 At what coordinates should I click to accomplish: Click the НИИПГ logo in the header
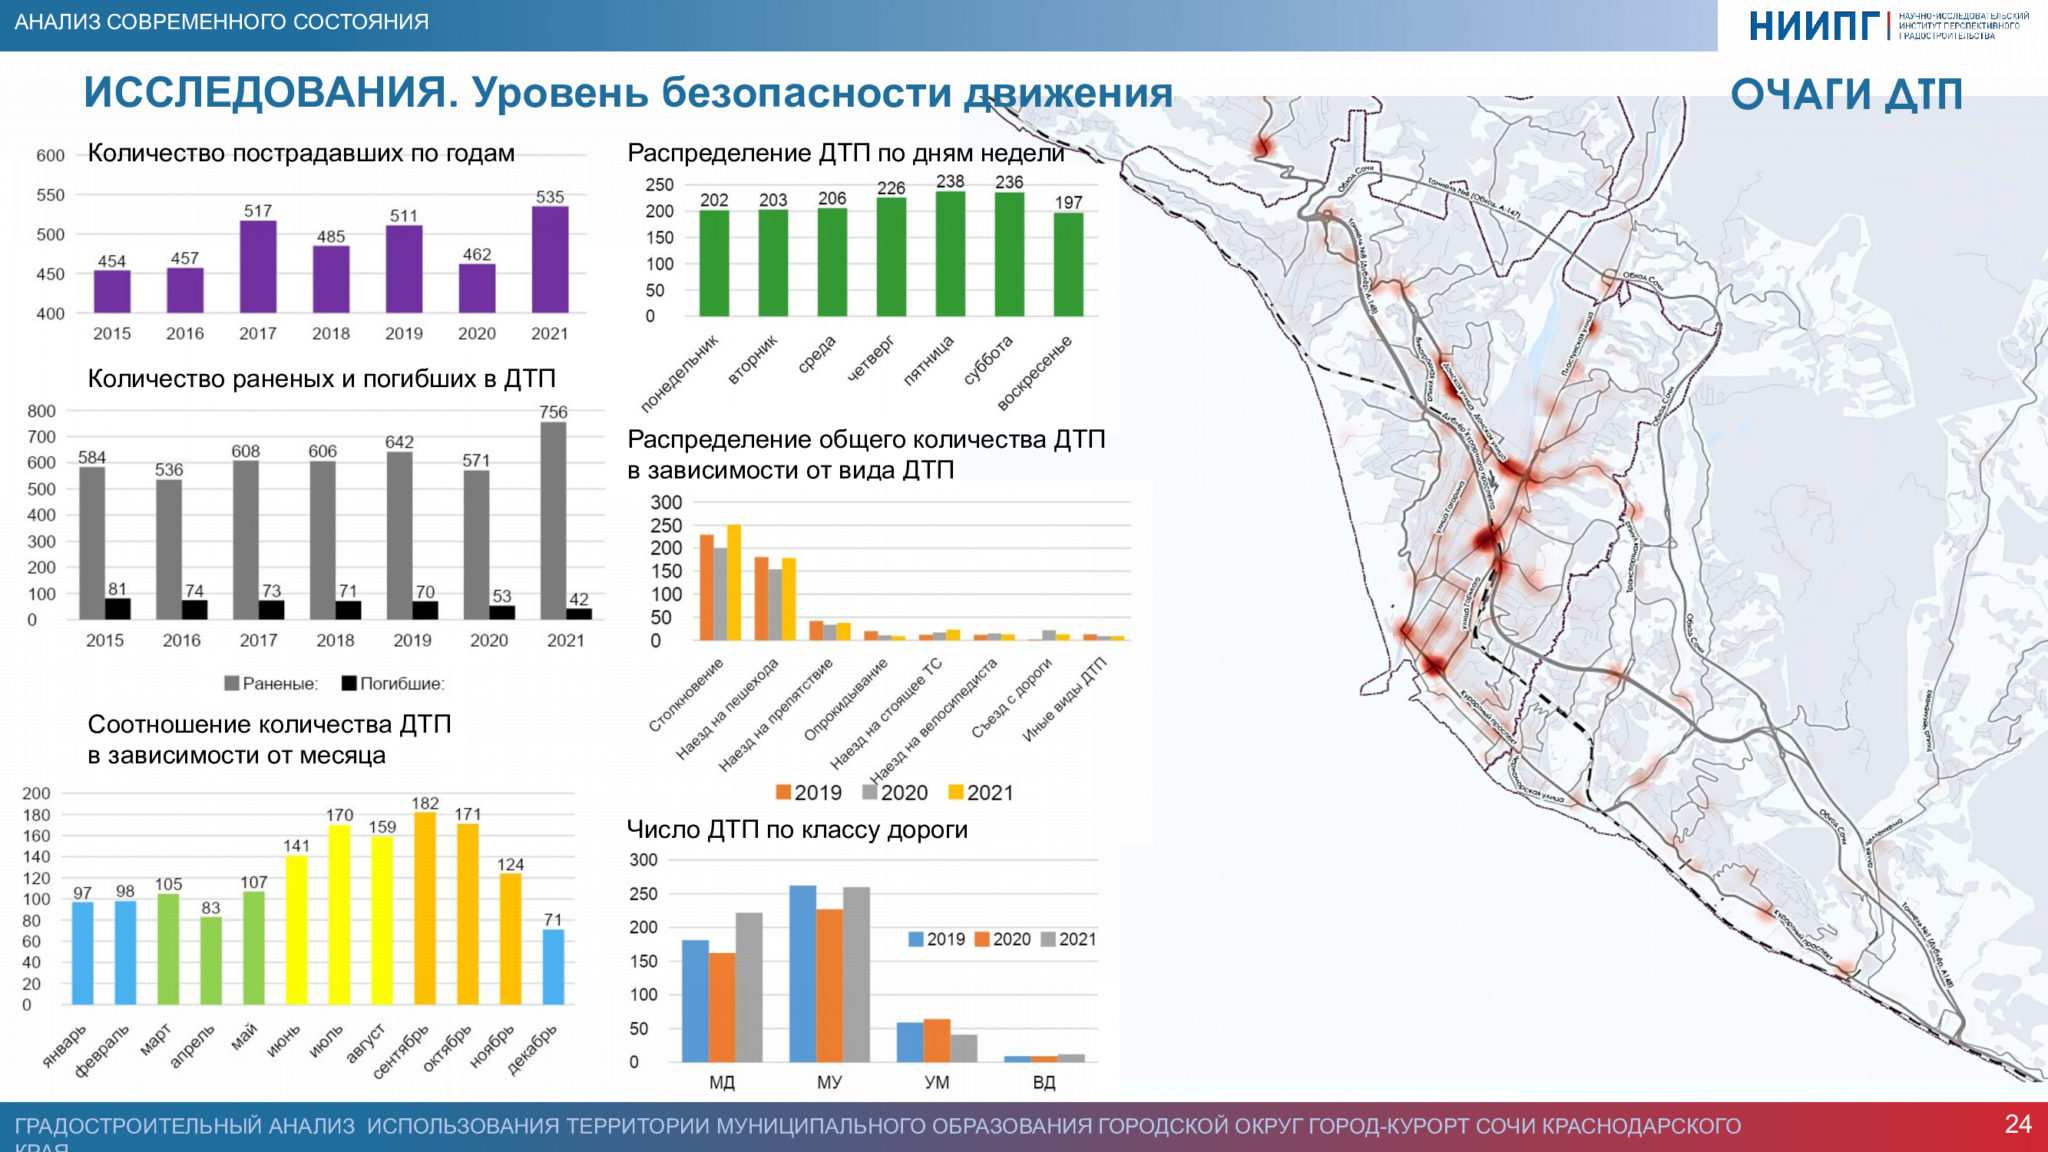tap(1813, 26)
